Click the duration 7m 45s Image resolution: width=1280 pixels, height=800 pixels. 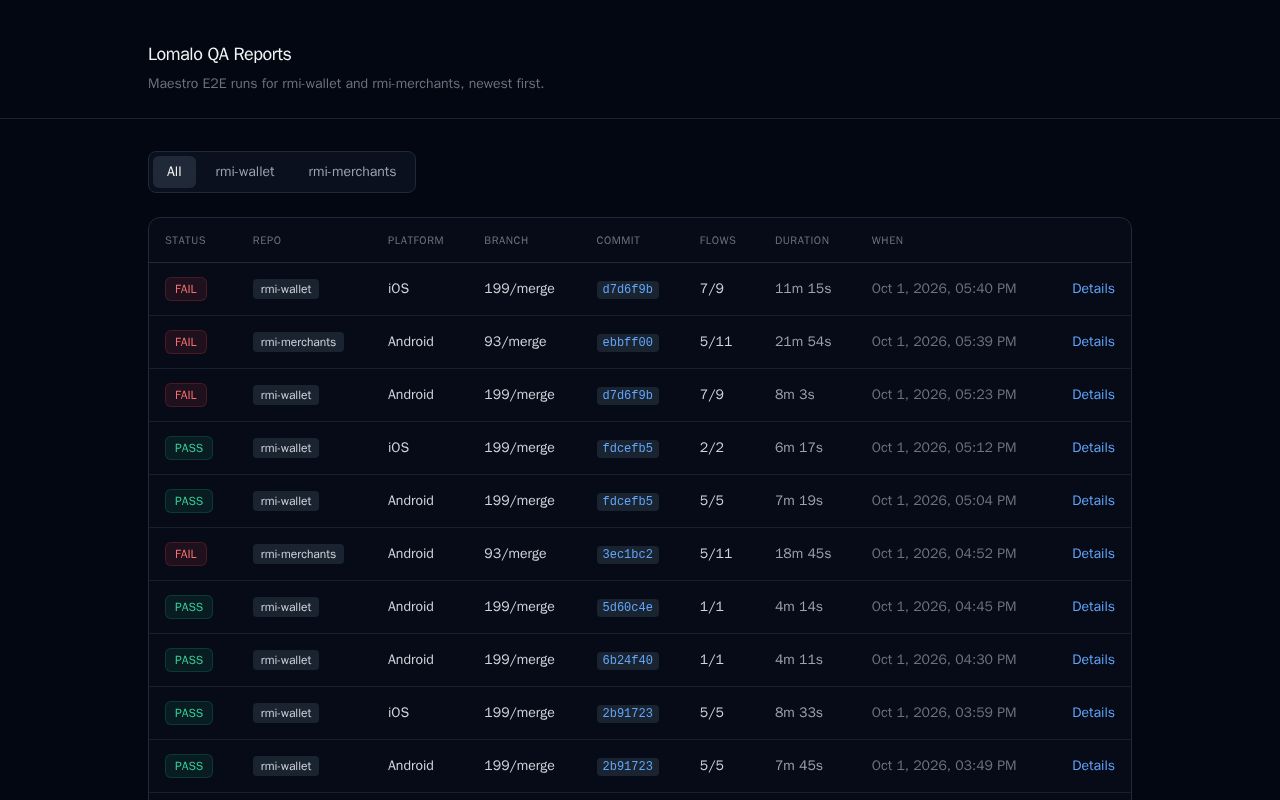pos(799,766)
